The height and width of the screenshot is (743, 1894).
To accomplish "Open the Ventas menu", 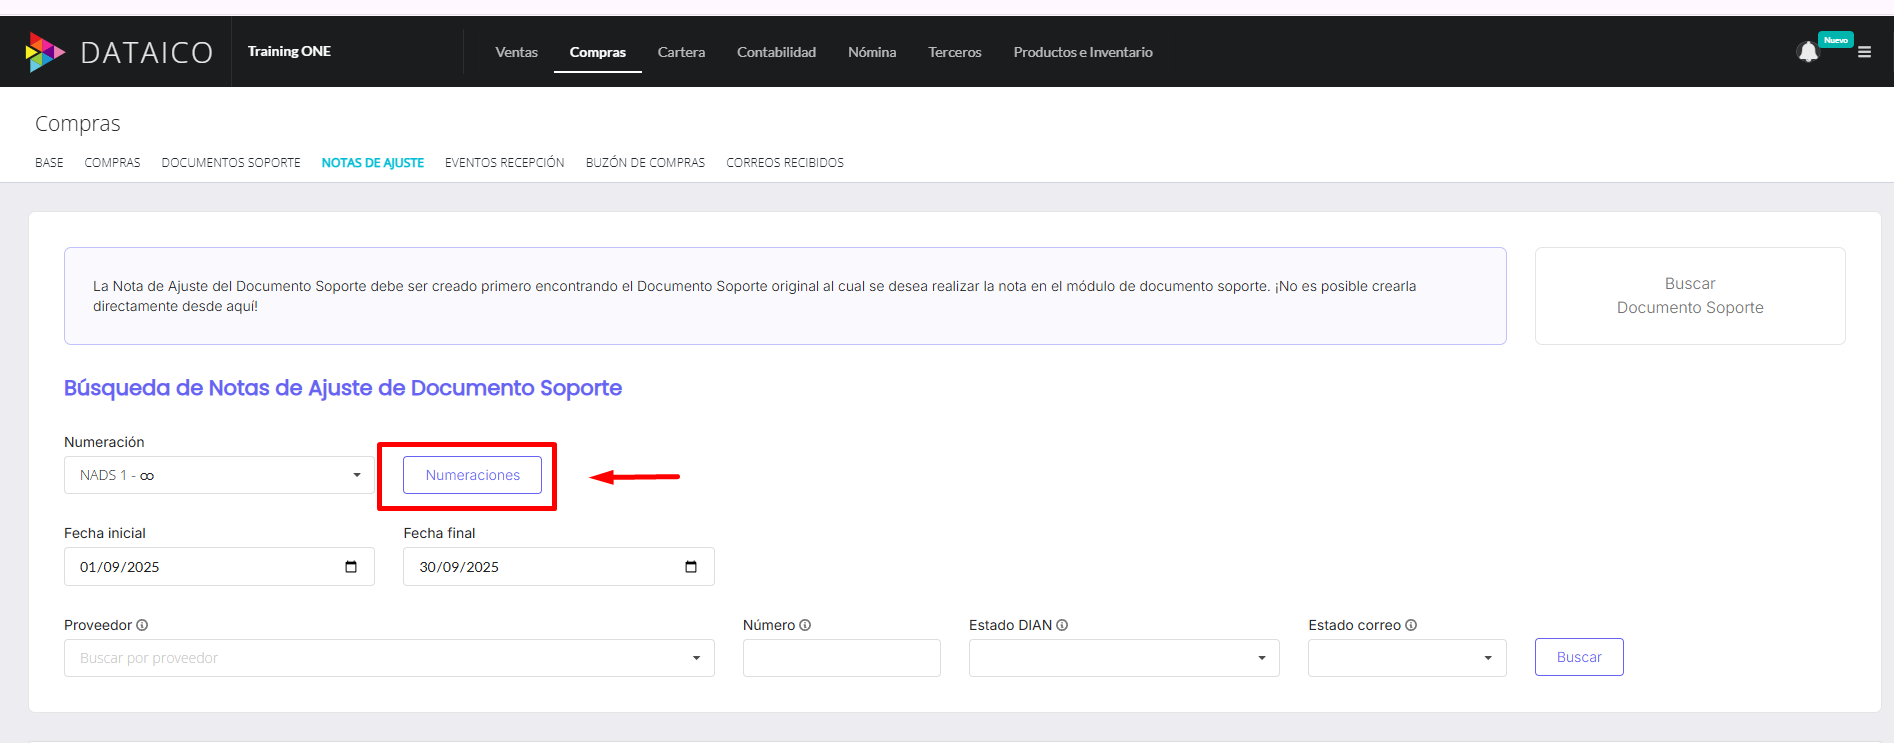I will [516, 52].
